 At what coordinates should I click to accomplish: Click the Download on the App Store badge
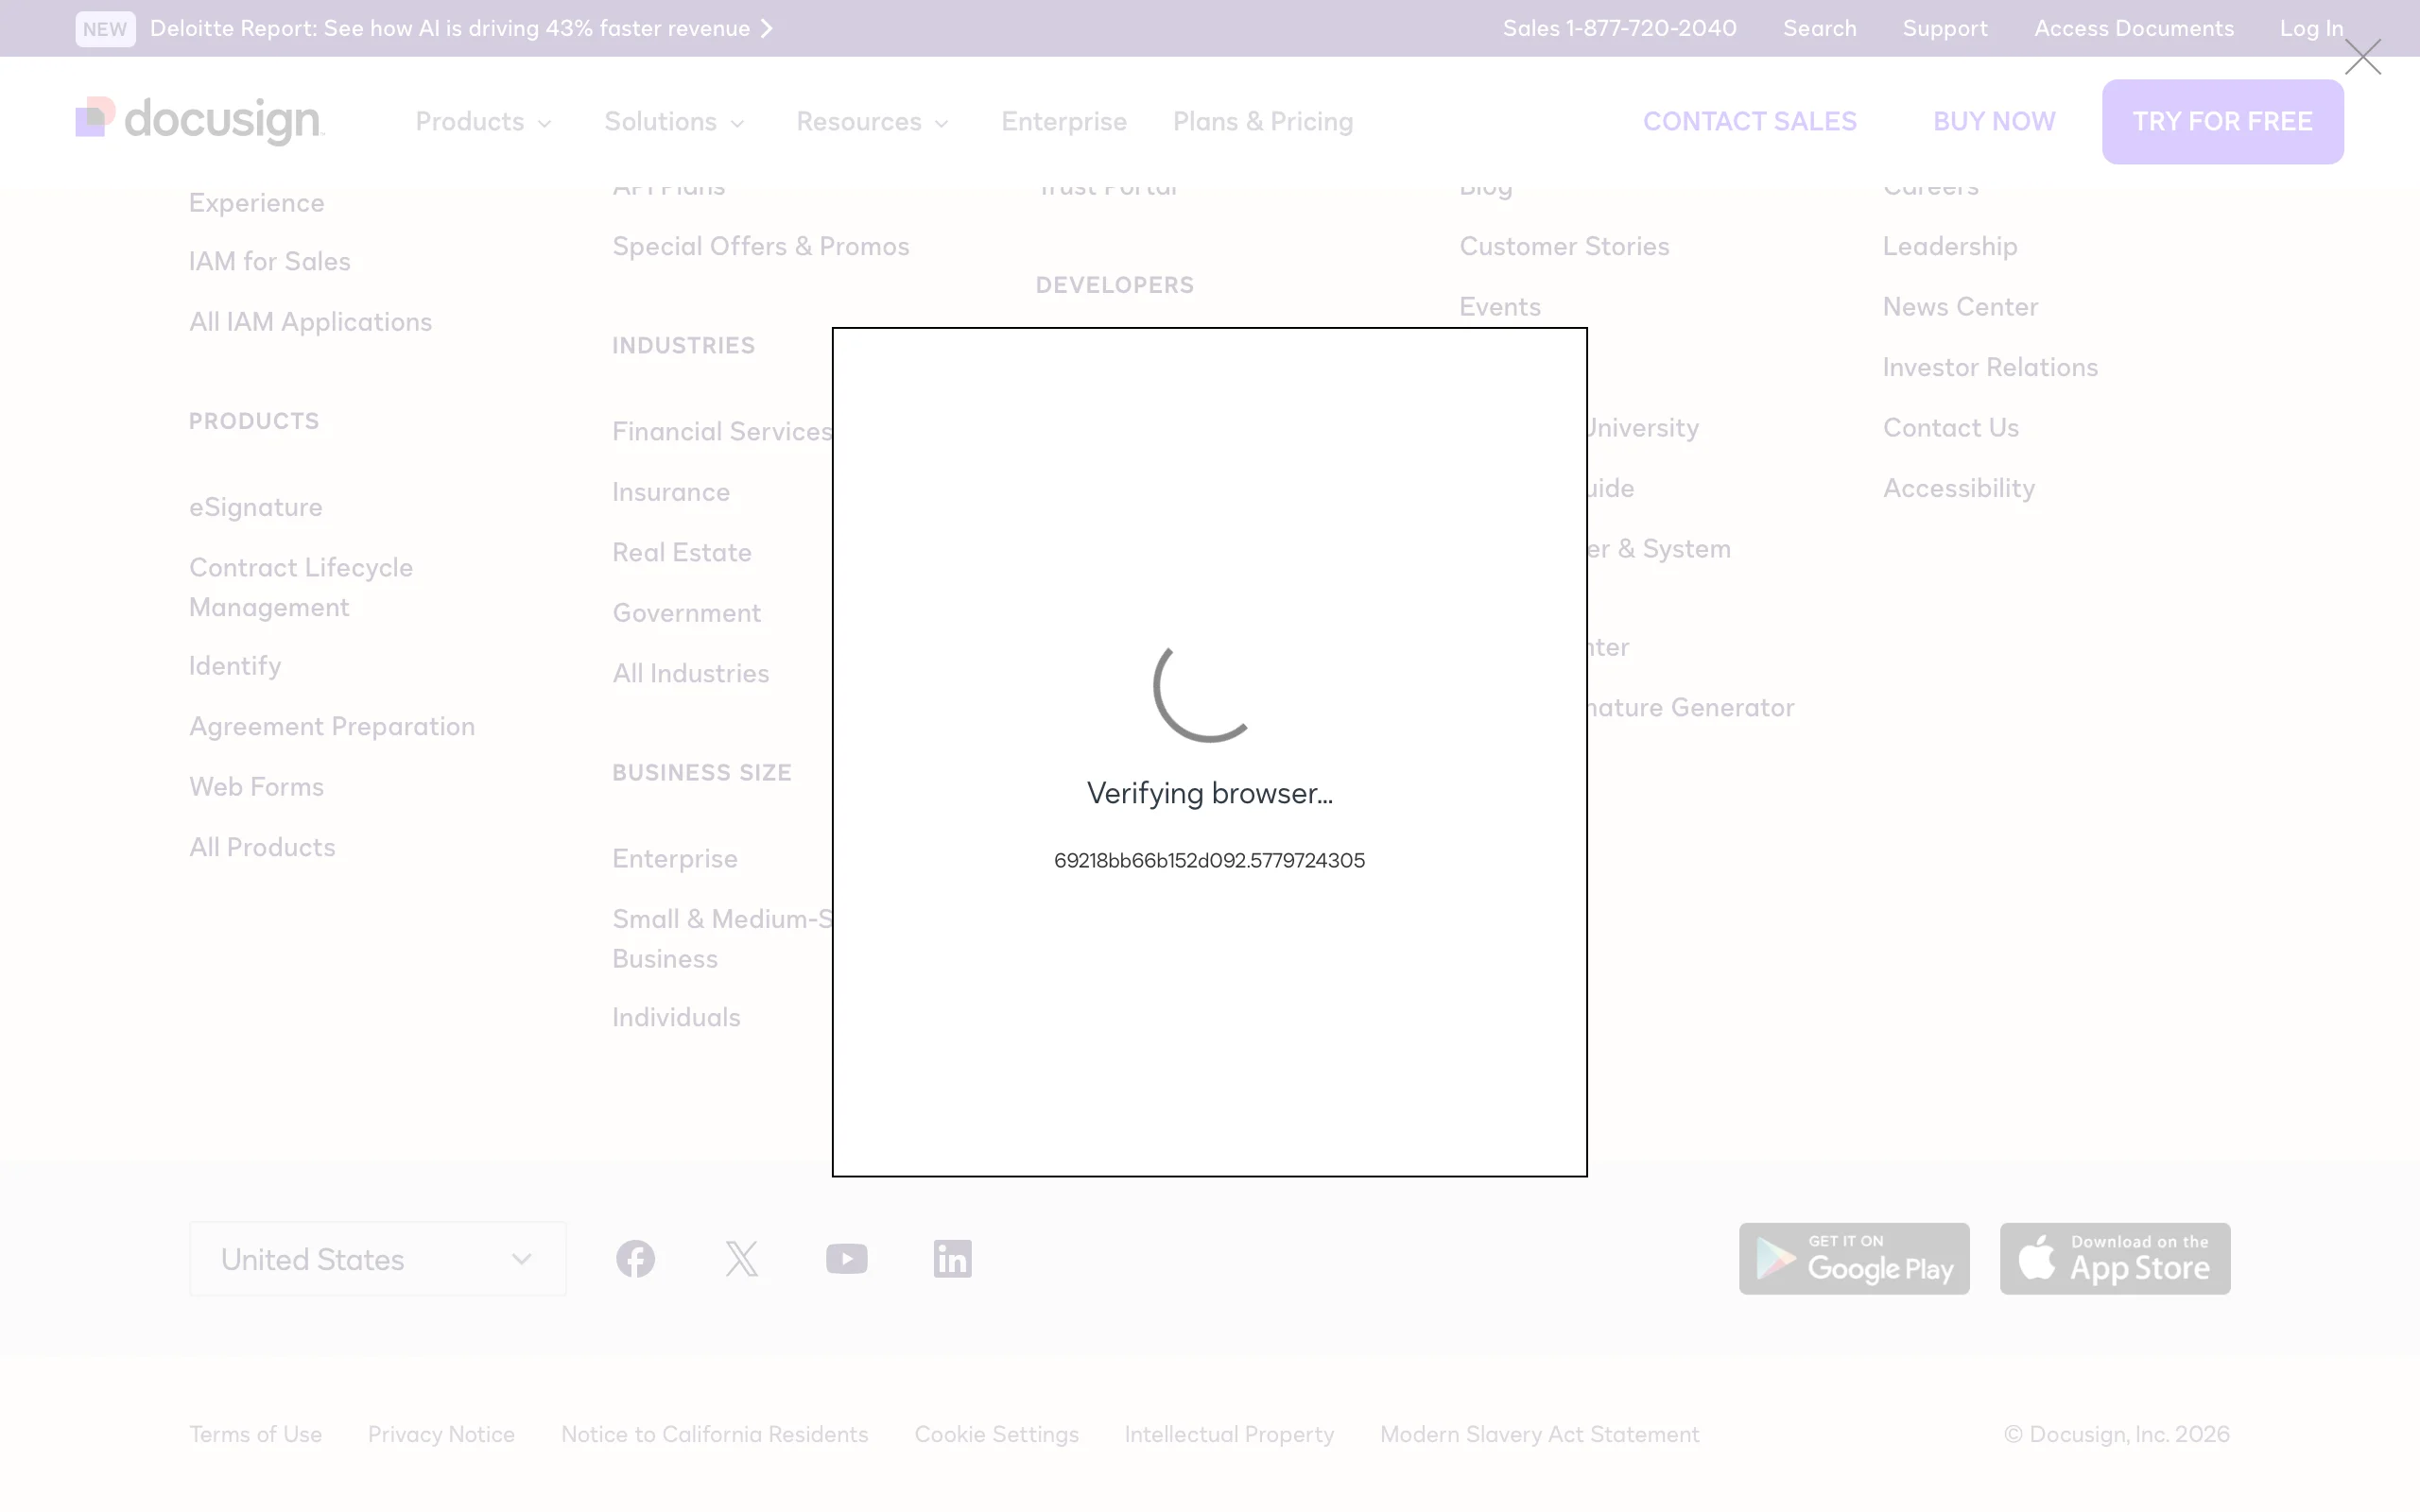[x=2115, y=1258]
